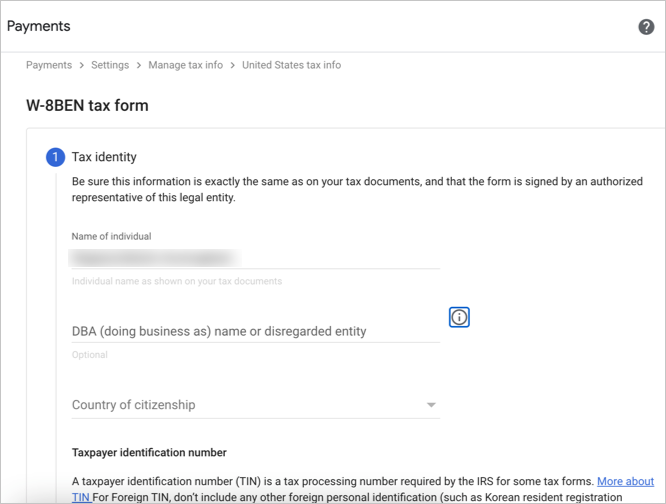Click the chevron after Settings breadcrumb
Screen dimensions: 666x504
coord(139,65)
